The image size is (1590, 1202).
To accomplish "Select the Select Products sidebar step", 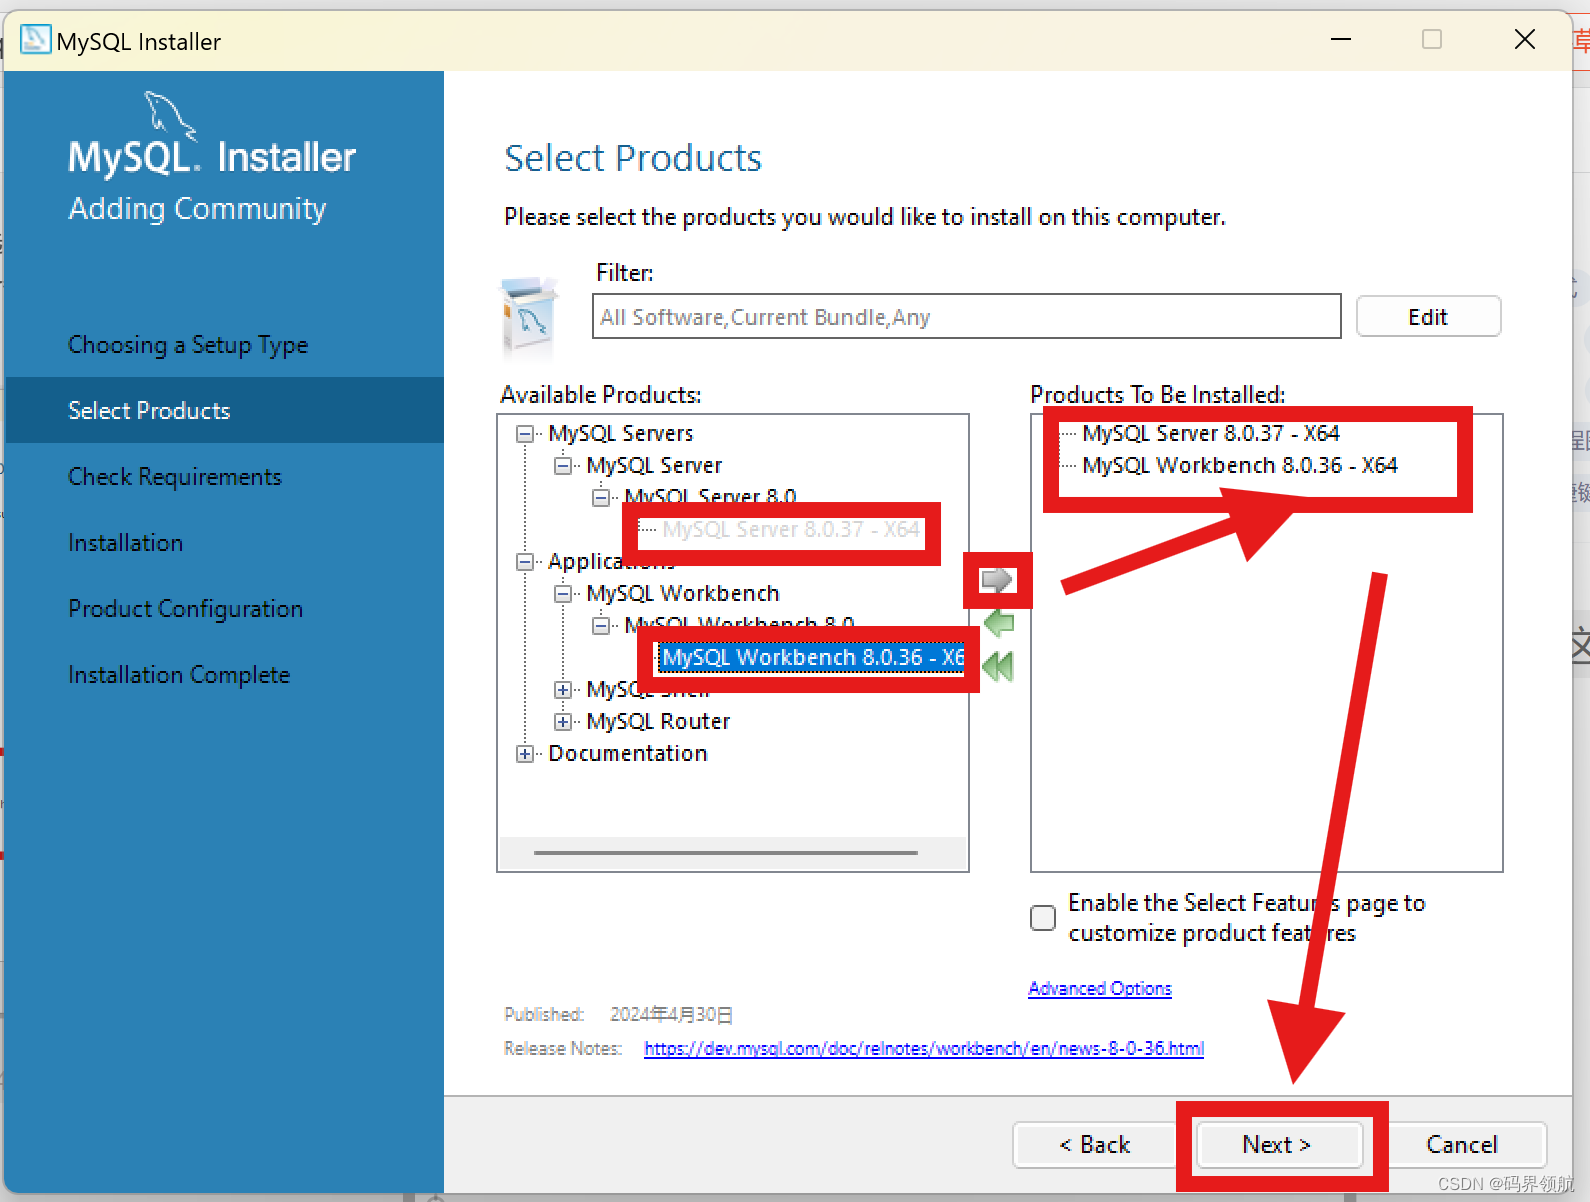I will (x=224, y=410).
